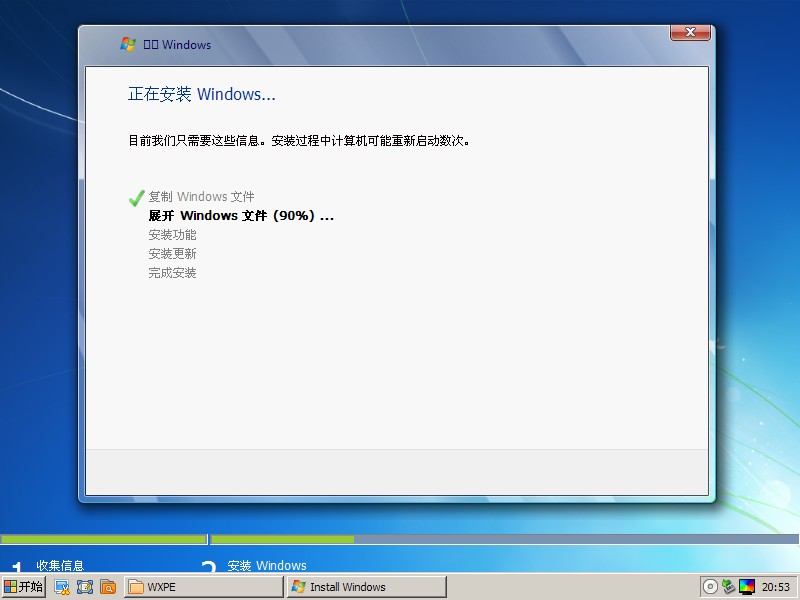Viewport: 800px width, 600px height.
Task: Click the 安装 Windows progress bar
Action: pos(505,539)
